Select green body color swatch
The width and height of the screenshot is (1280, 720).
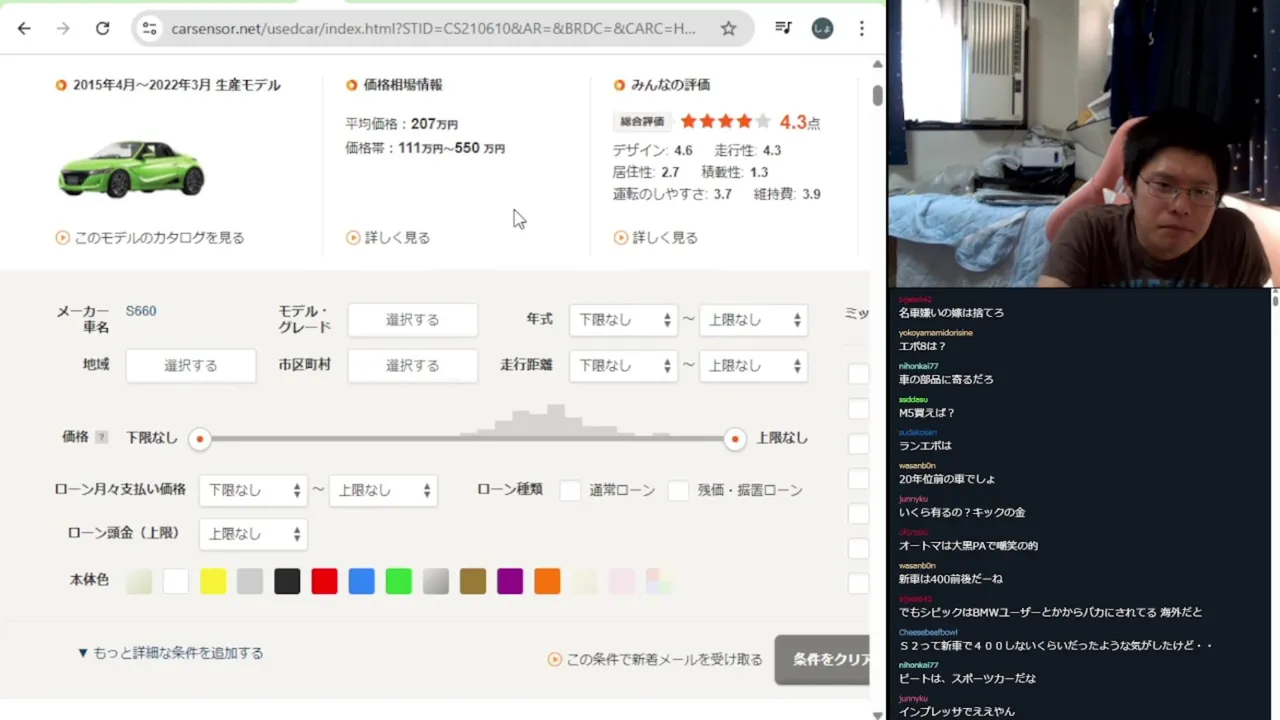tap(399, 581)
